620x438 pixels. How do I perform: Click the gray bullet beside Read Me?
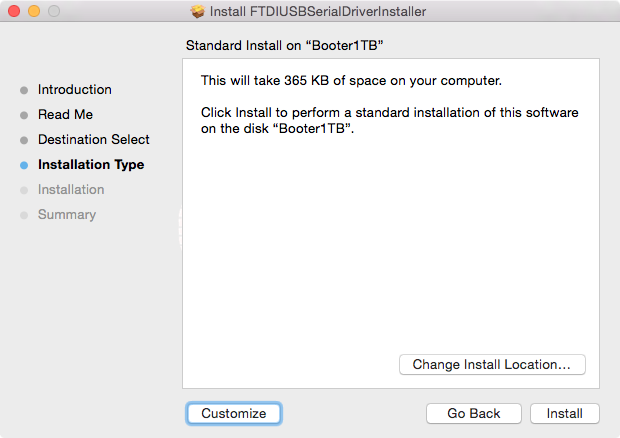tap(24, 115)
